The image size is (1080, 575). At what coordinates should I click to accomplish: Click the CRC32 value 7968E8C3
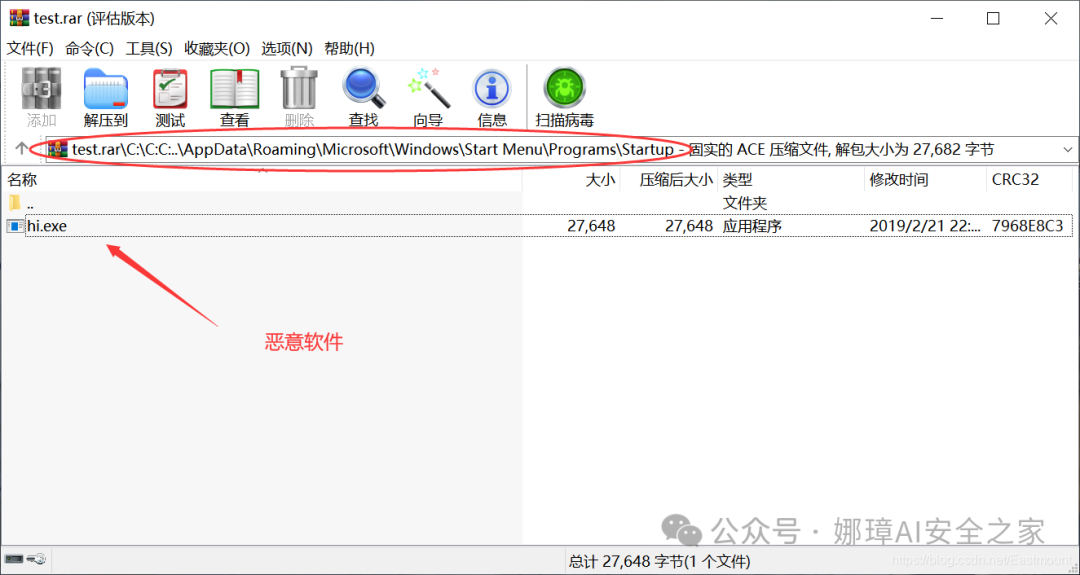click(1028, 226)
